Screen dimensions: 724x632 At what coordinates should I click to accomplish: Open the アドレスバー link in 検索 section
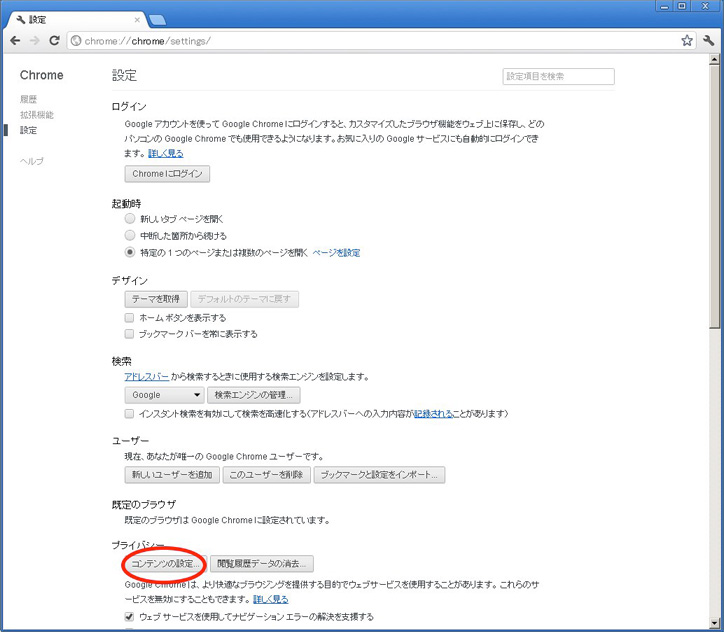[147, 377]
